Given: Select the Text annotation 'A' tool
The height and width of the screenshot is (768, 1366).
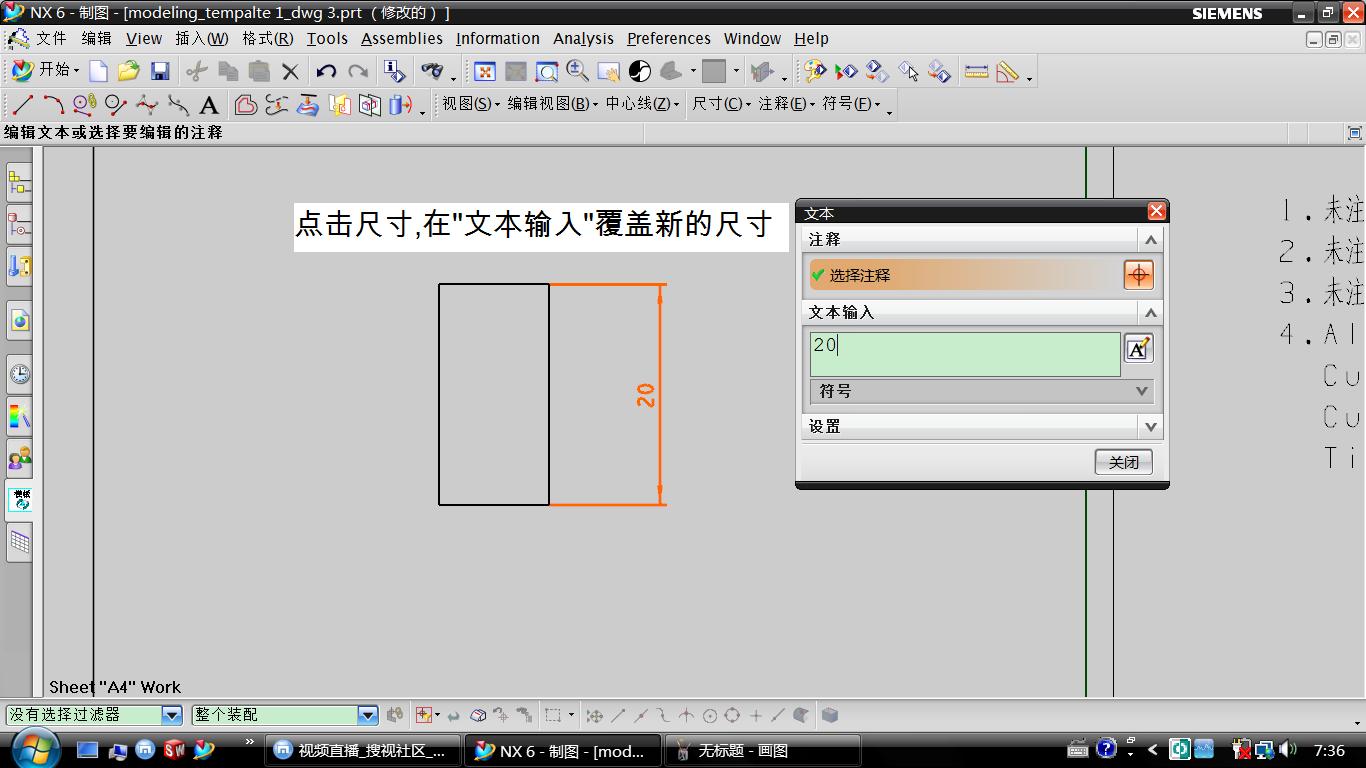Looking at the screenshot, I should [x=209, y=105].
